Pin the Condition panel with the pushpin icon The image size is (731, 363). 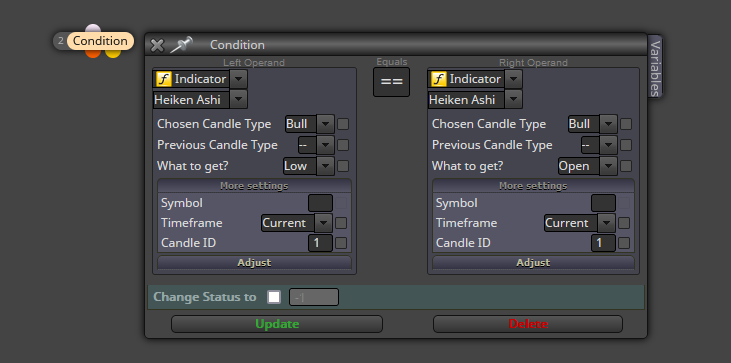click(x=181, y=45)
